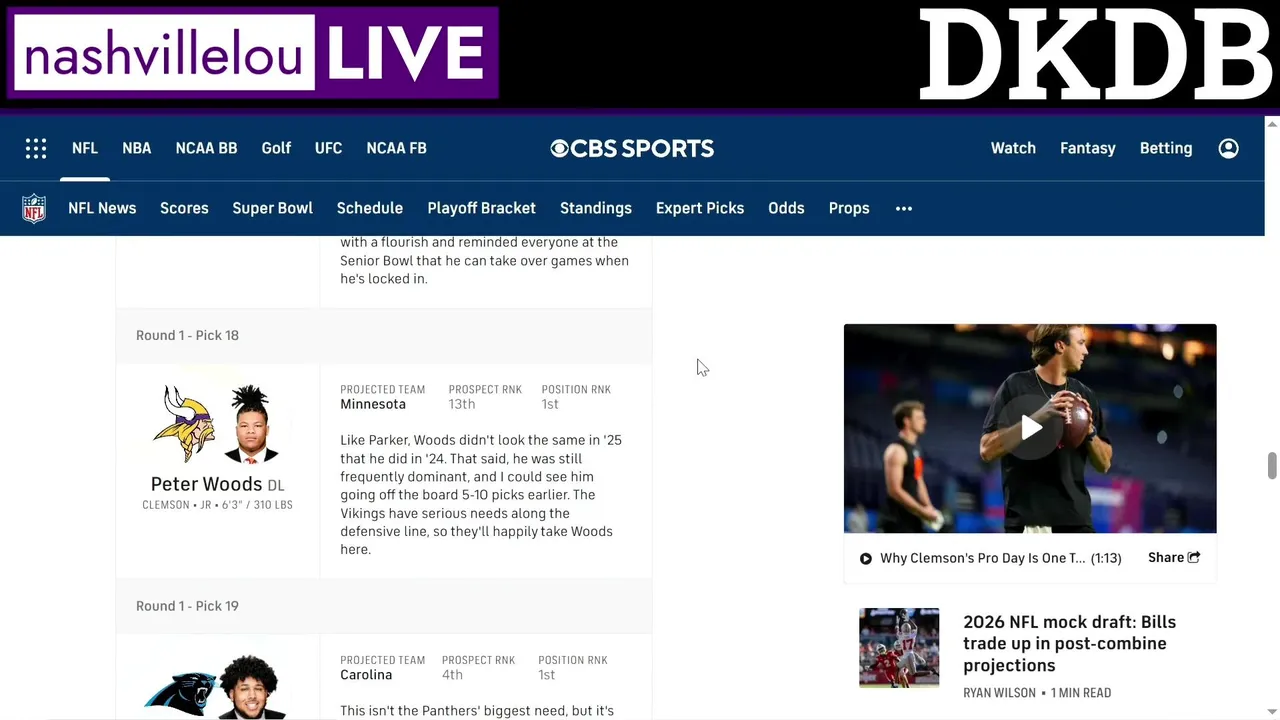The height and width of the screenshot is (720, 1280).
Task: Open the grid apps menu icon
Action: pos(36,148)
